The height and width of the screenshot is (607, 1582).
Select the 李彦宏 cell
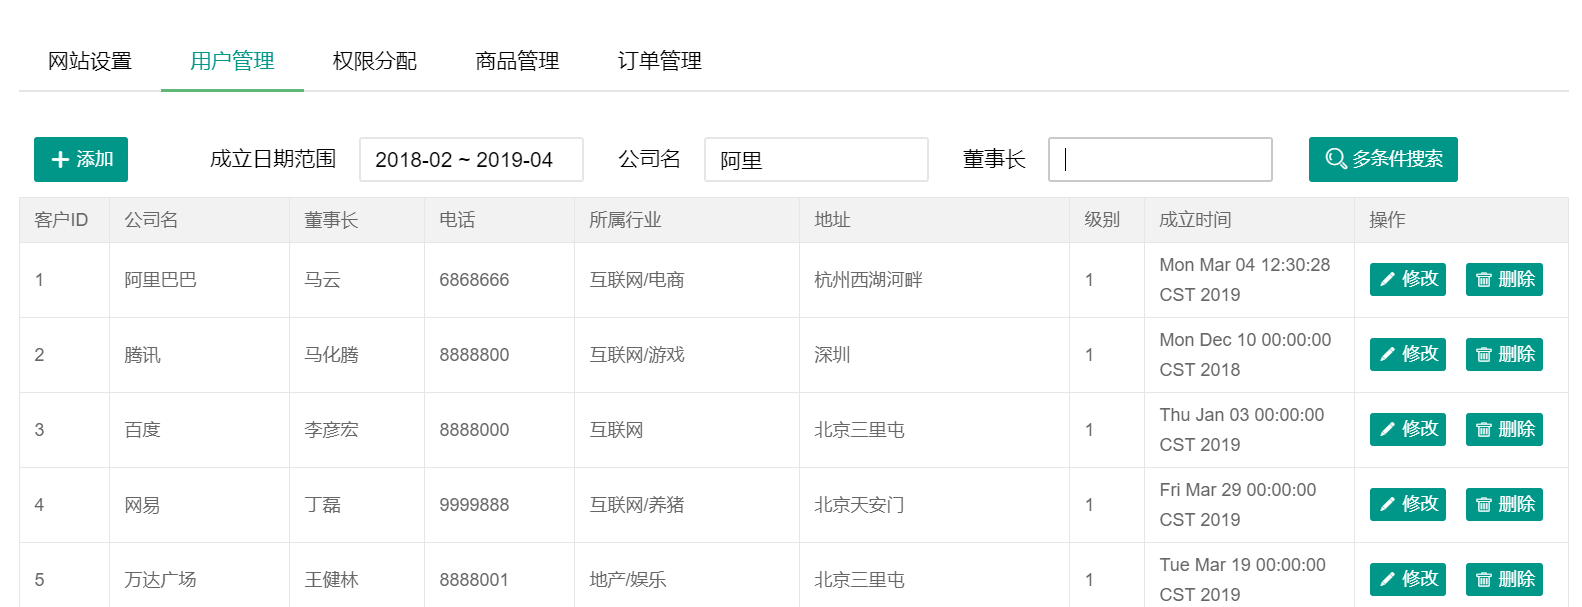[x=357, y=430]
